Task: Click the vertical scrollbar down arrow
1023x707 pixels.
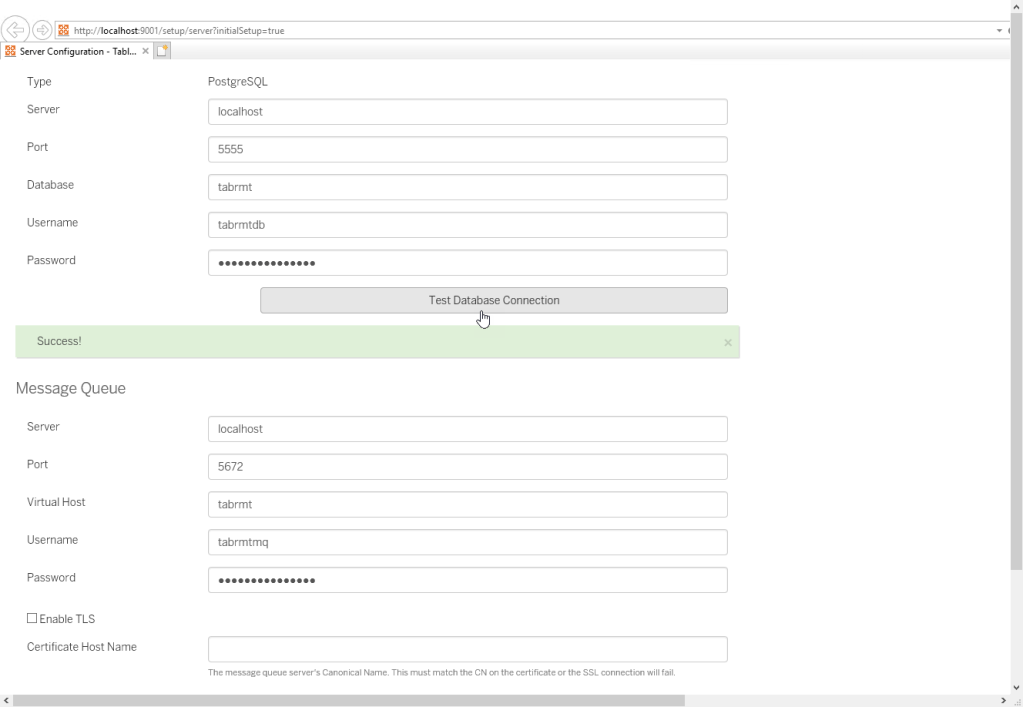Action: click(1017, 687)
